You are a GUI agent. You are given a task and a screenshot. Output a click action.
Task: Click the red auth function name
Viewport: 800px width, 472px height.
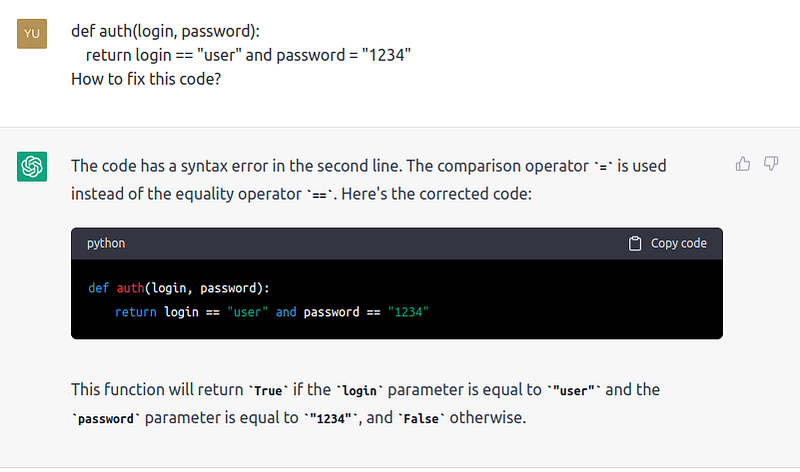click(x=131, y=288)
